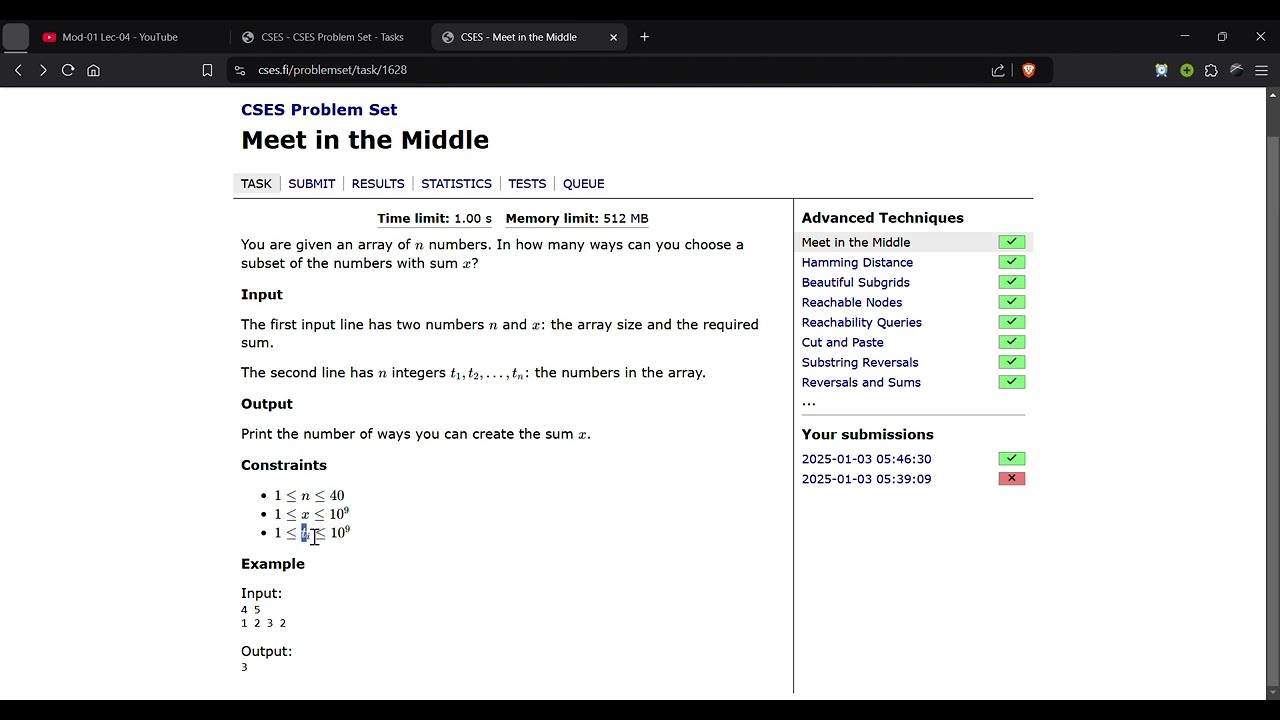This screenshot has width=1280, height=720.
Task: Click the workspace square at tab strip start
Action: click(15, 37)
